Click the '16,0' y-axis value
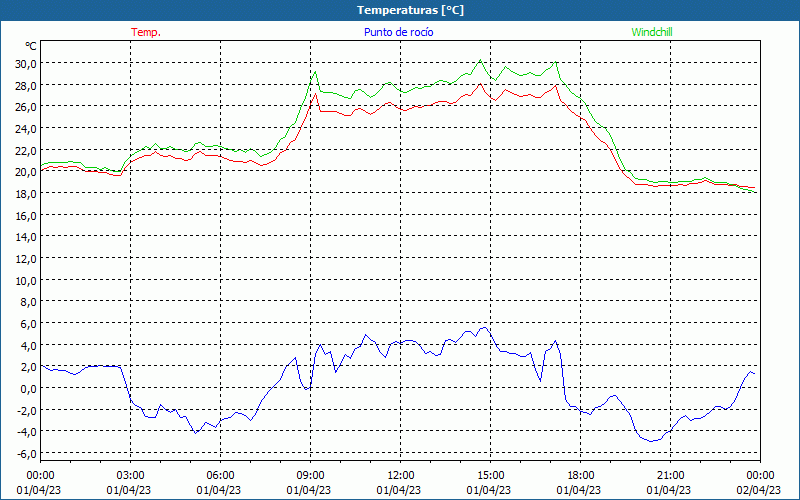Screen dimensions: 800x500 (26, 215)
